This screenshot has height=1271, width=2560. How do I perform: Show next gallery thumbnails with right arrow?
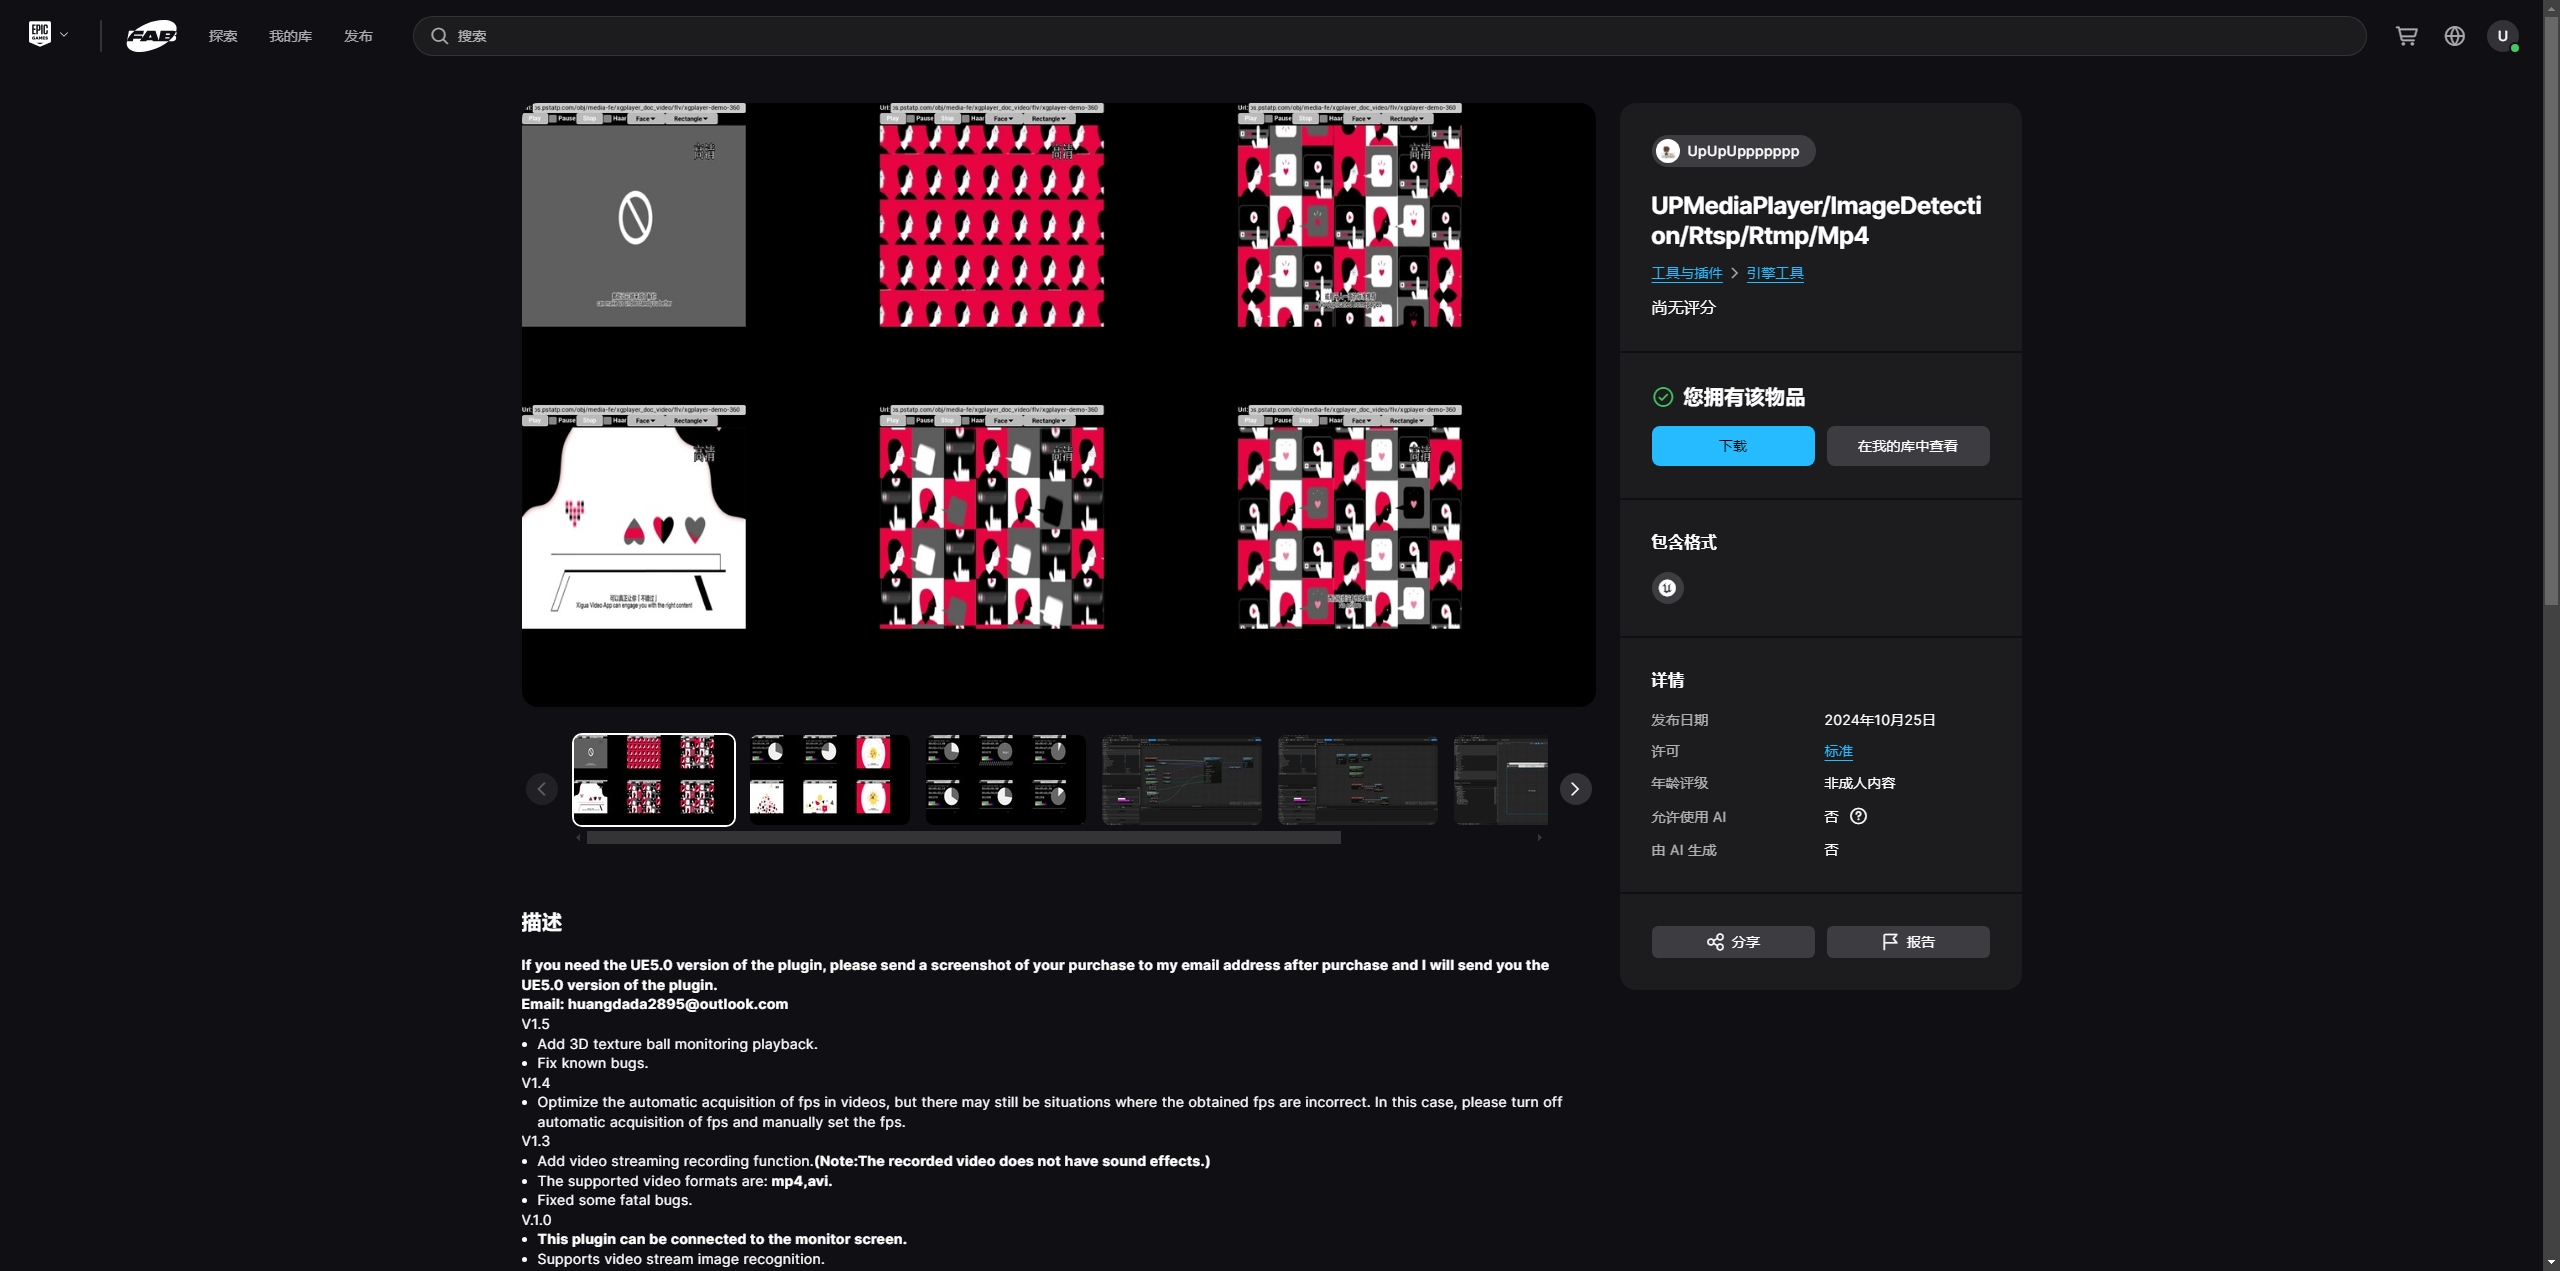(1575, 789)
